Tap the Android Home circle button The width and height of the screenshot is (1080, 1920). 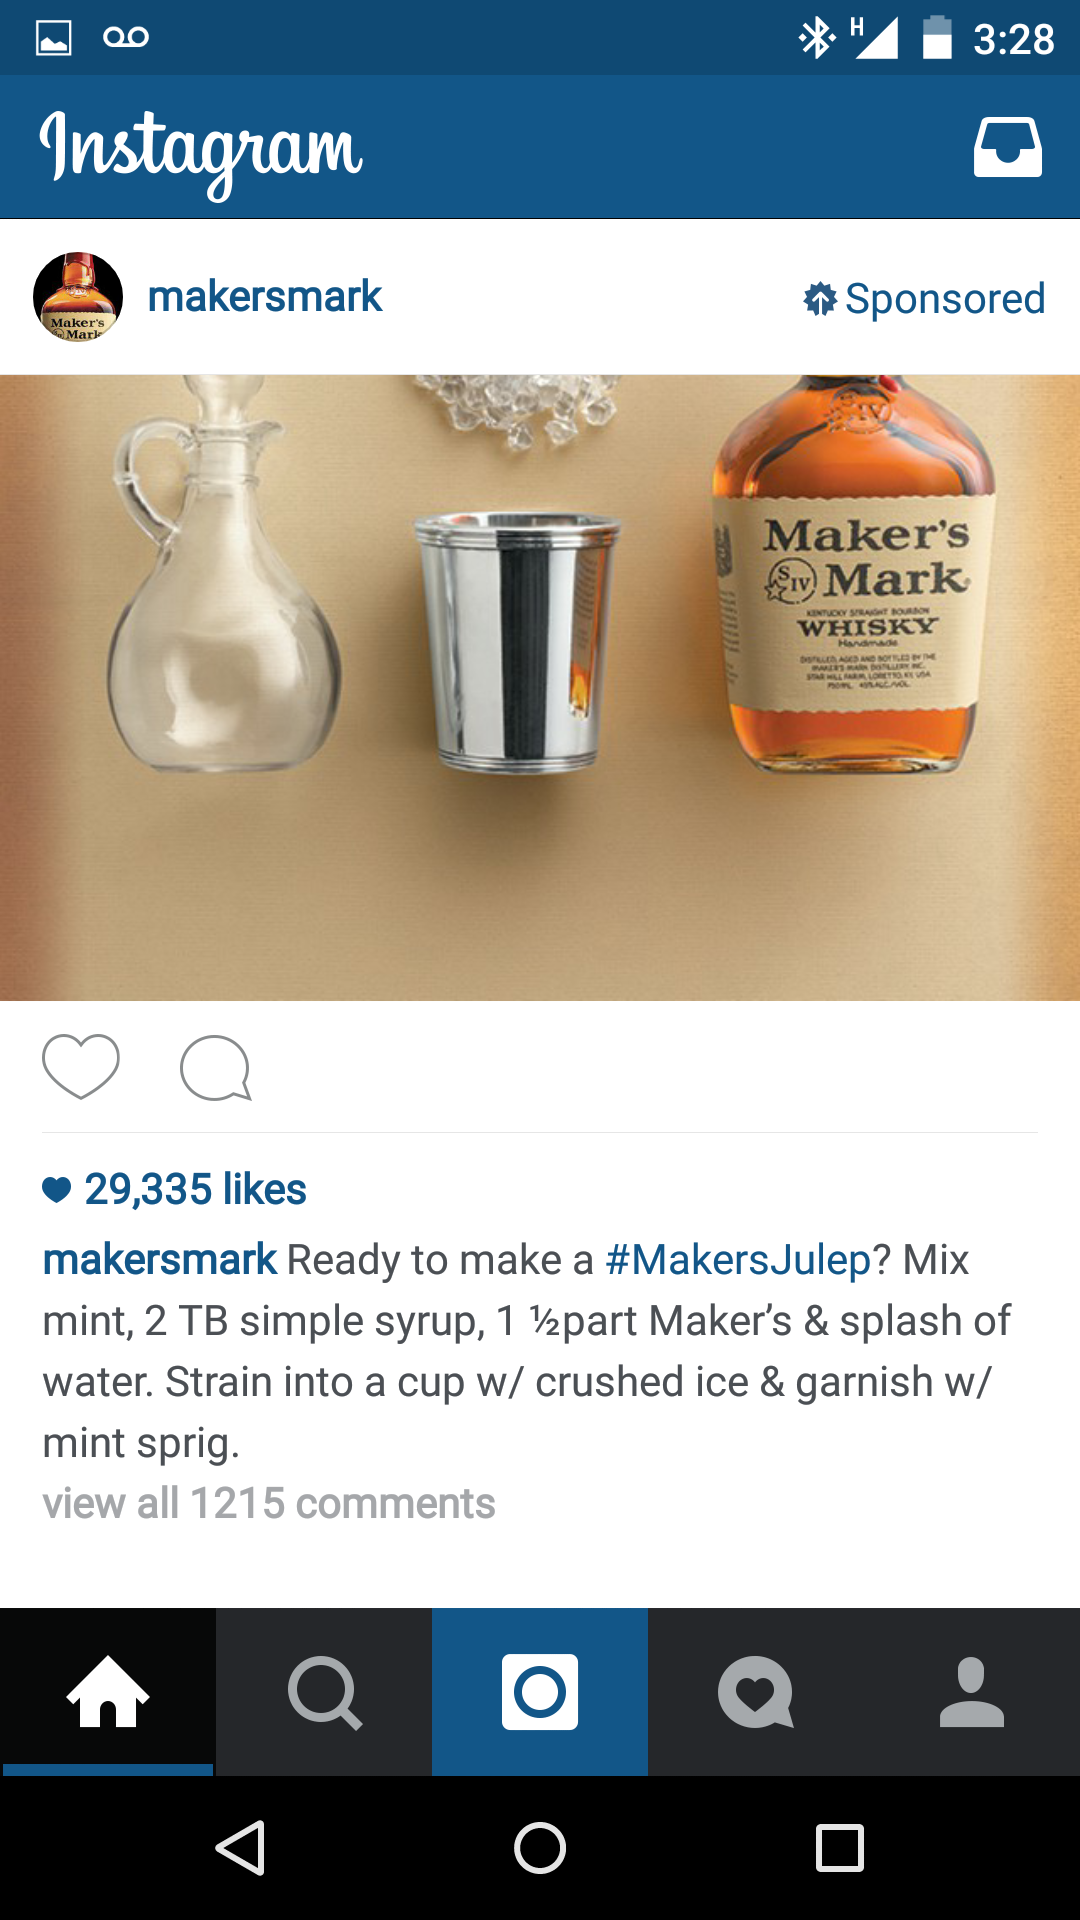coord(540,1847)
